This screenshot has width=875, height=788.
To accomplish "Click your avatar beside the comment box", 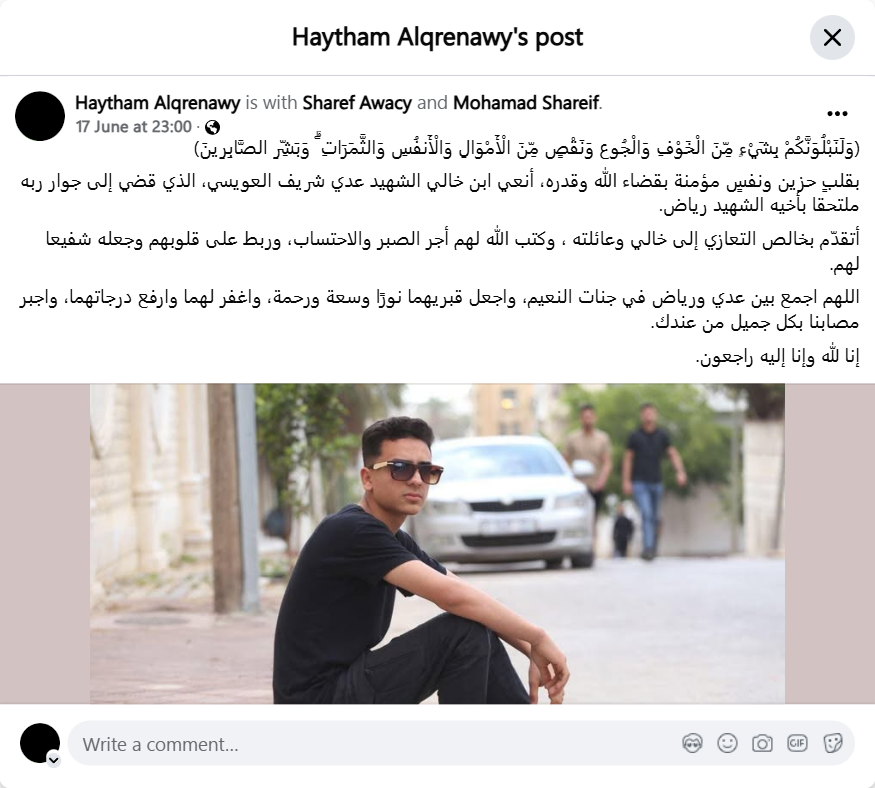I will [x=40, y=743].
